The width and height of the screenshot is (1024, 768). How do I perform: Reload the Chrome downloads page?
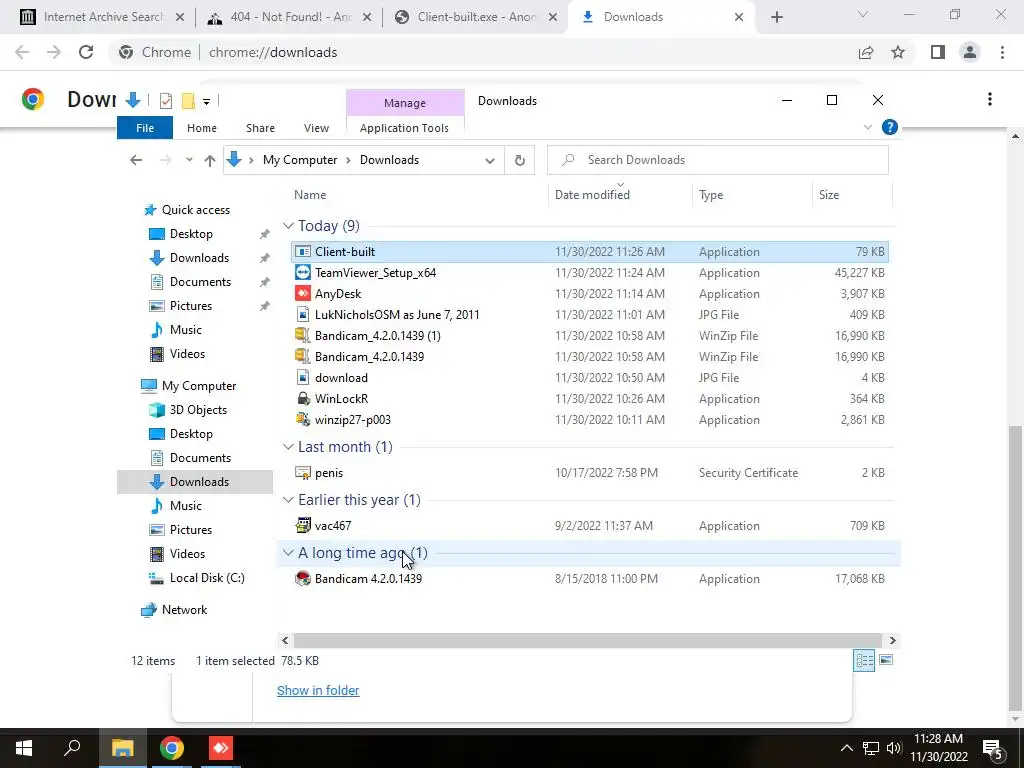coord(86,52)
